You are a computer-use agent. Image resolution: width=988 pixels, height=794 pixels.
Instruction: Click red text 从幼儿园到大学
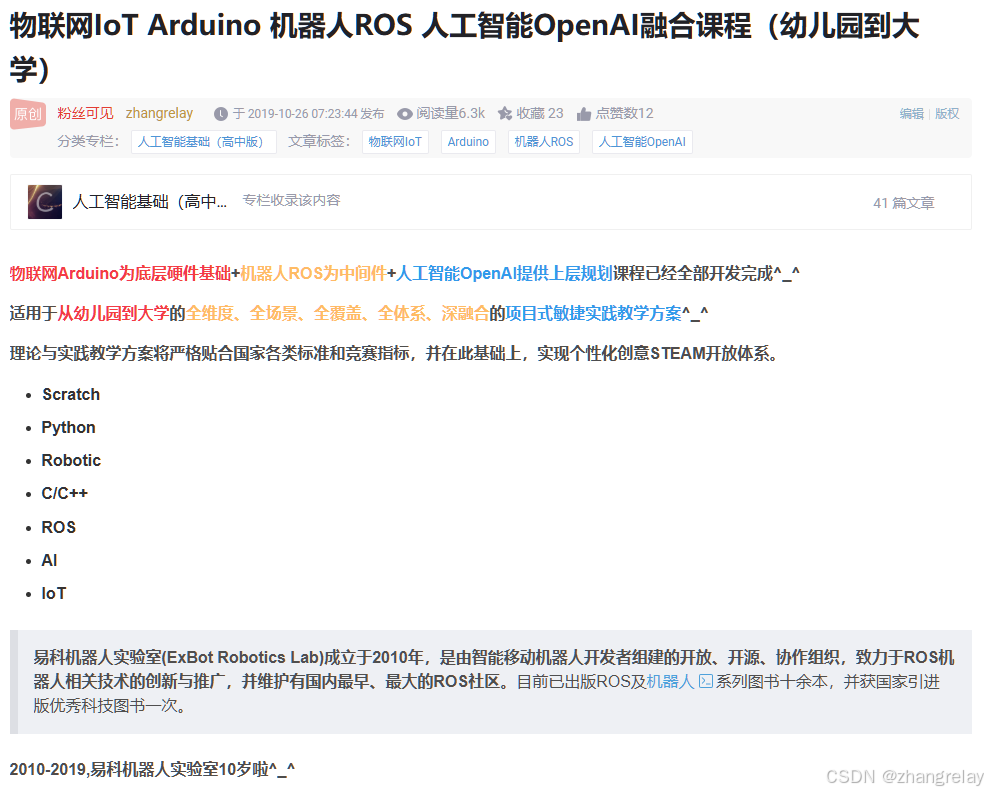point(113,313)
